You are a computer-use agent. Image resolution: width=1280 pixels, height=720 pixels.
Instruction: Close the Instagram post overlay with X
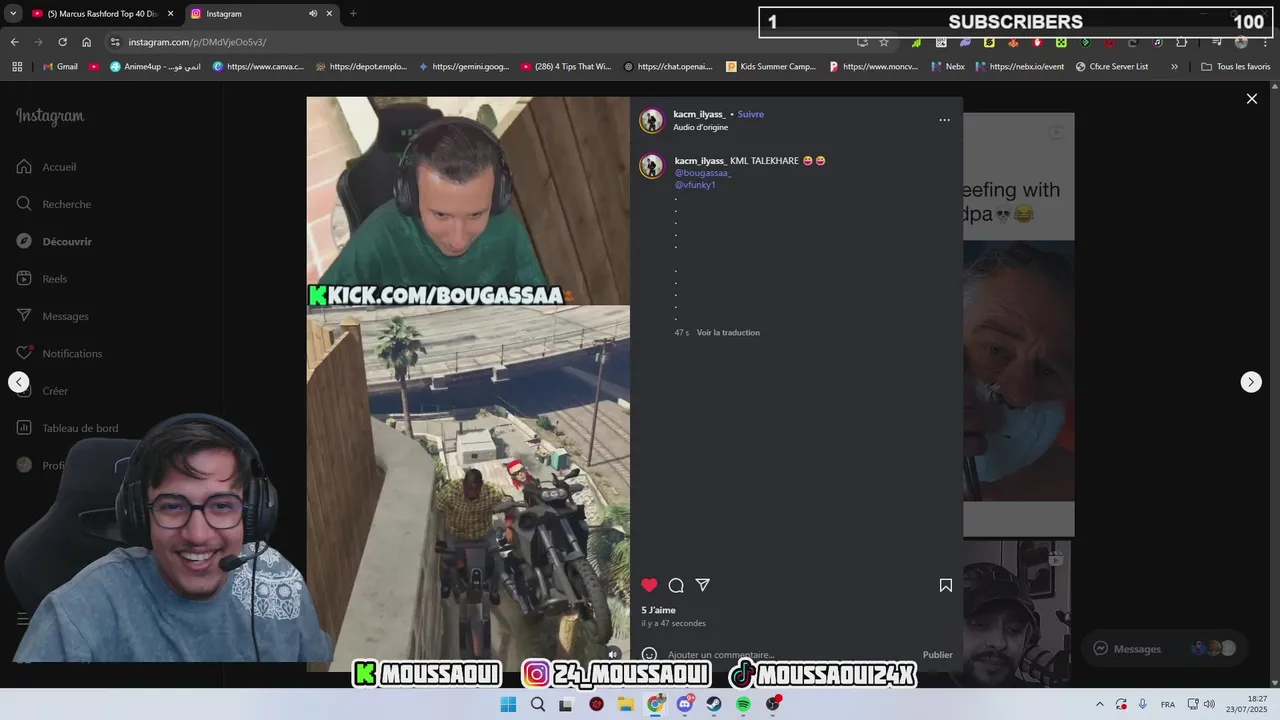point(1251,99)
